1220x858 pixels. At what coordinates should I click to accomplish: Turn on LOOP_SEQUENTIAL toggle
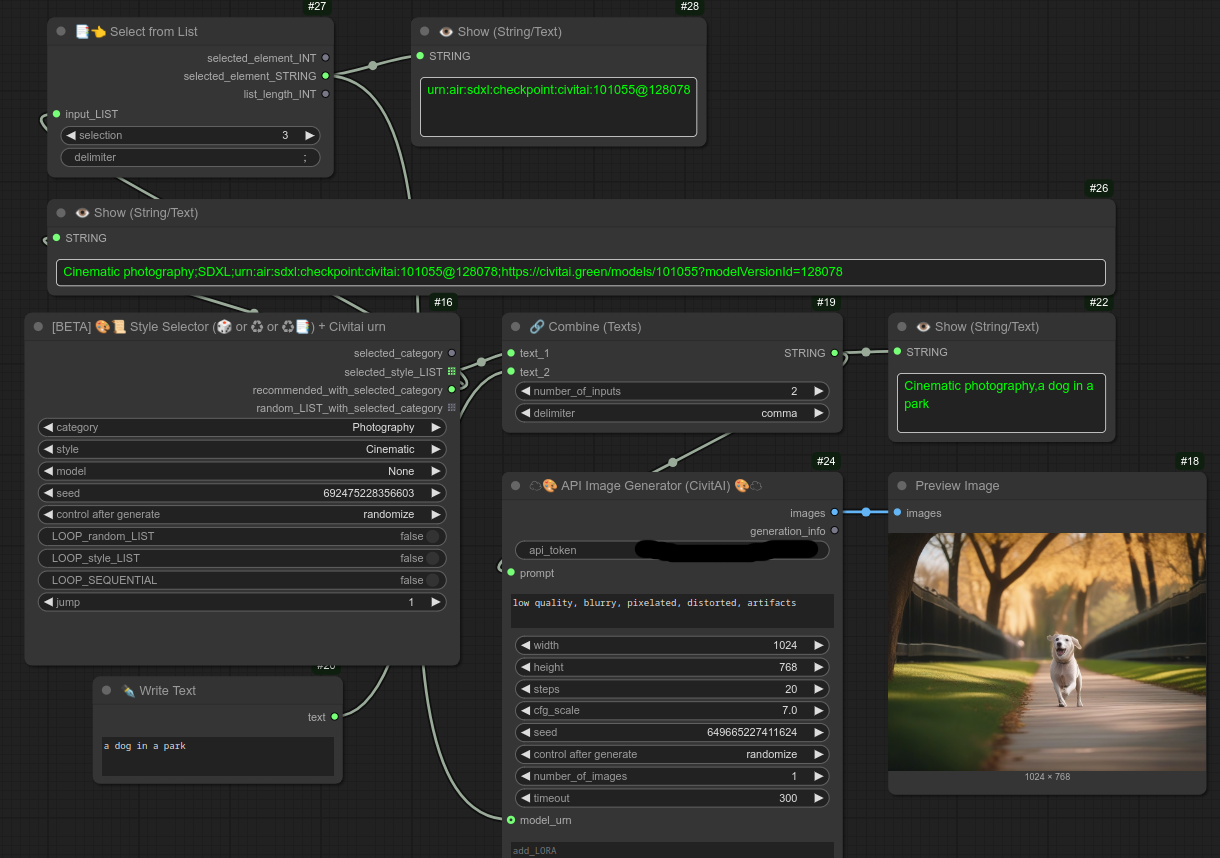tap(433, 581)
